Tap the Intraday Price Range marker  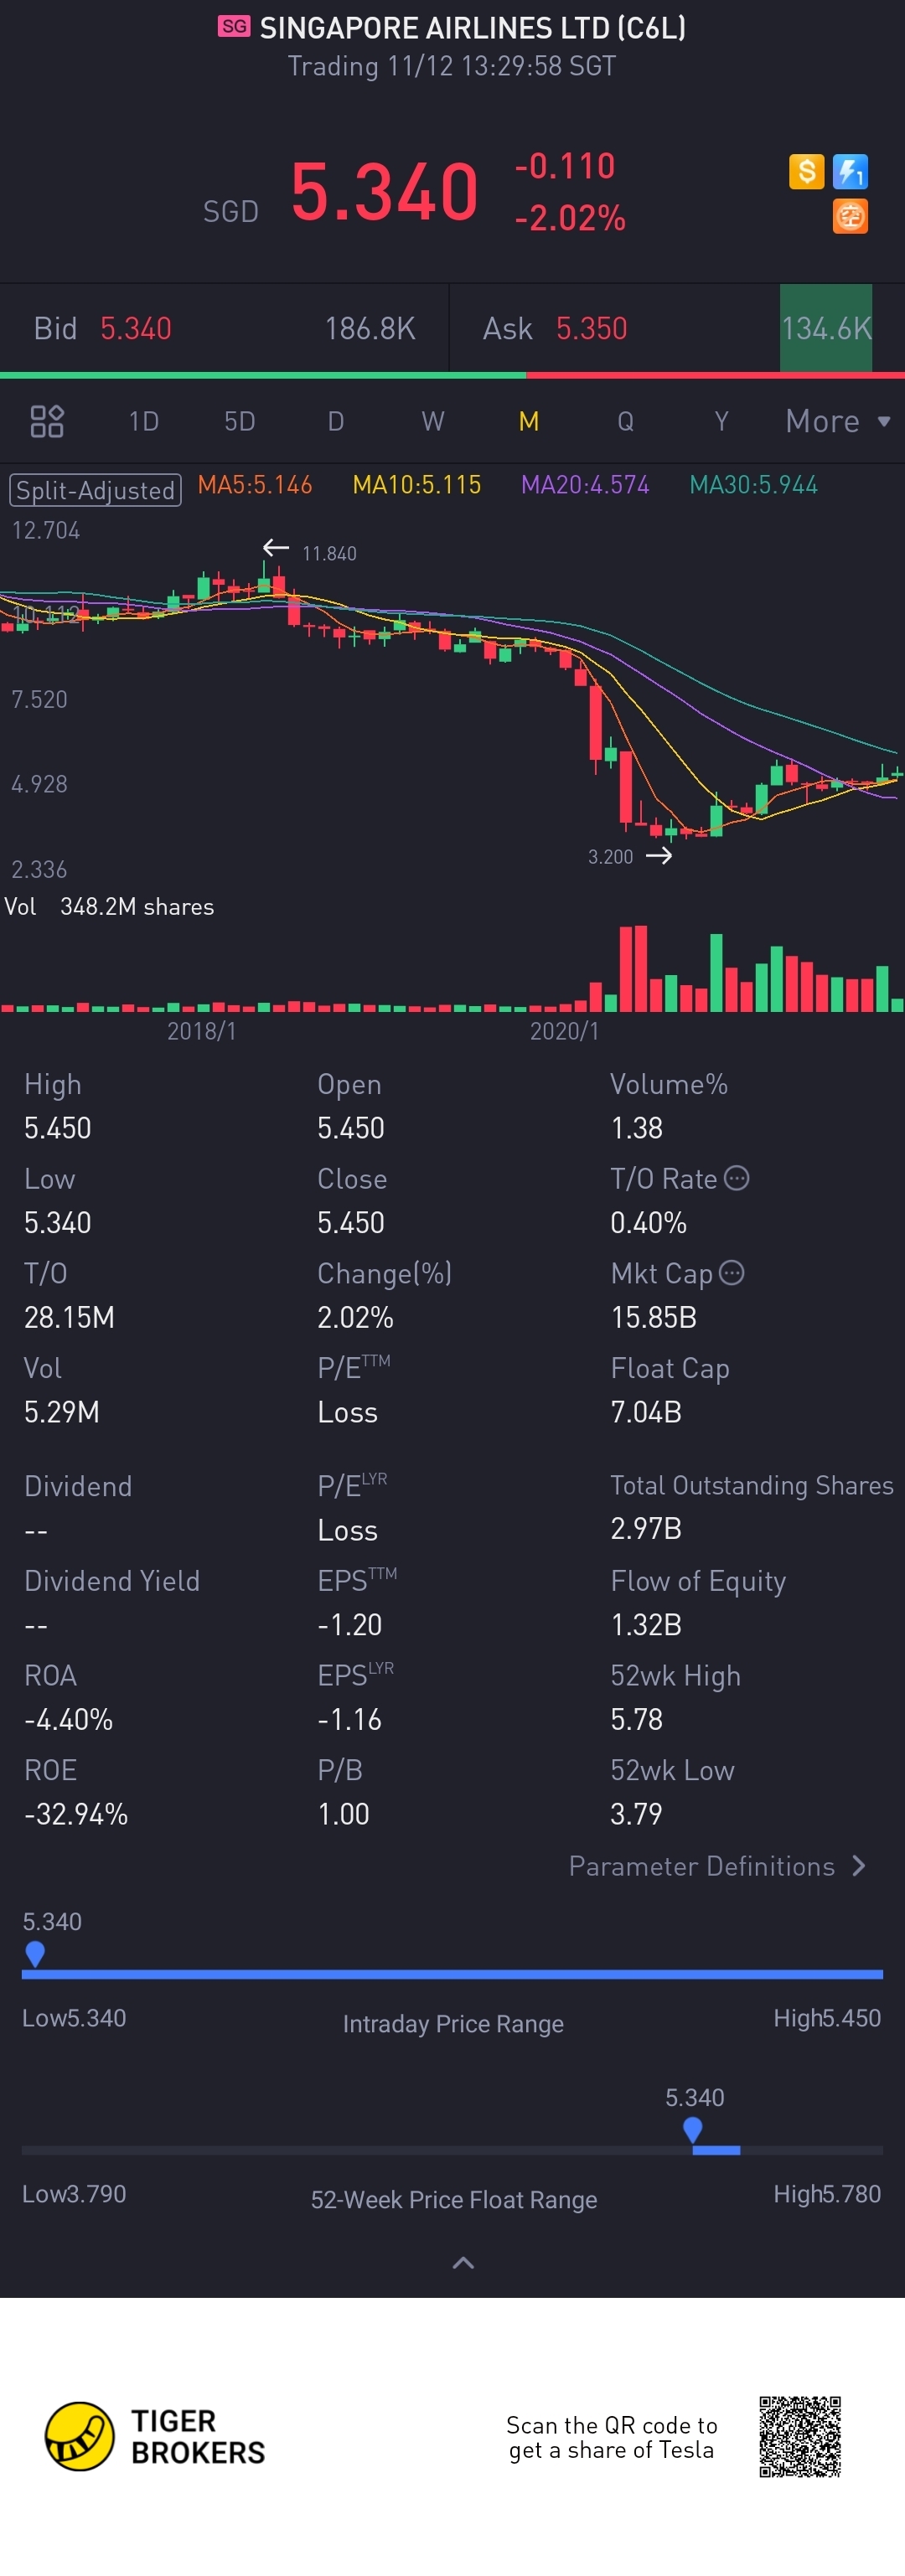(35, 1953)
